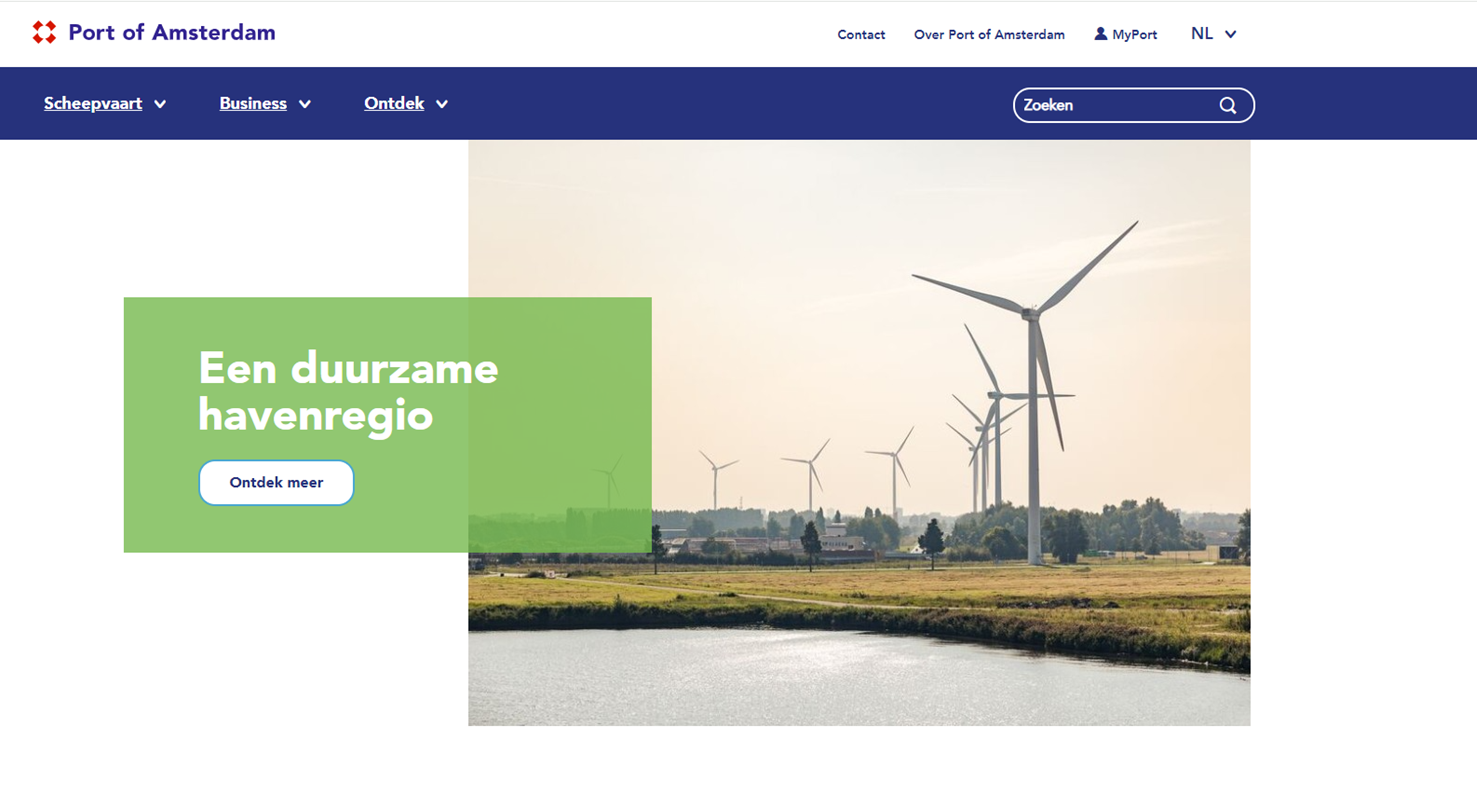Click the Contact link
Image resolution: width=1477 pixels, height=792 pixels.
point(861,34)
